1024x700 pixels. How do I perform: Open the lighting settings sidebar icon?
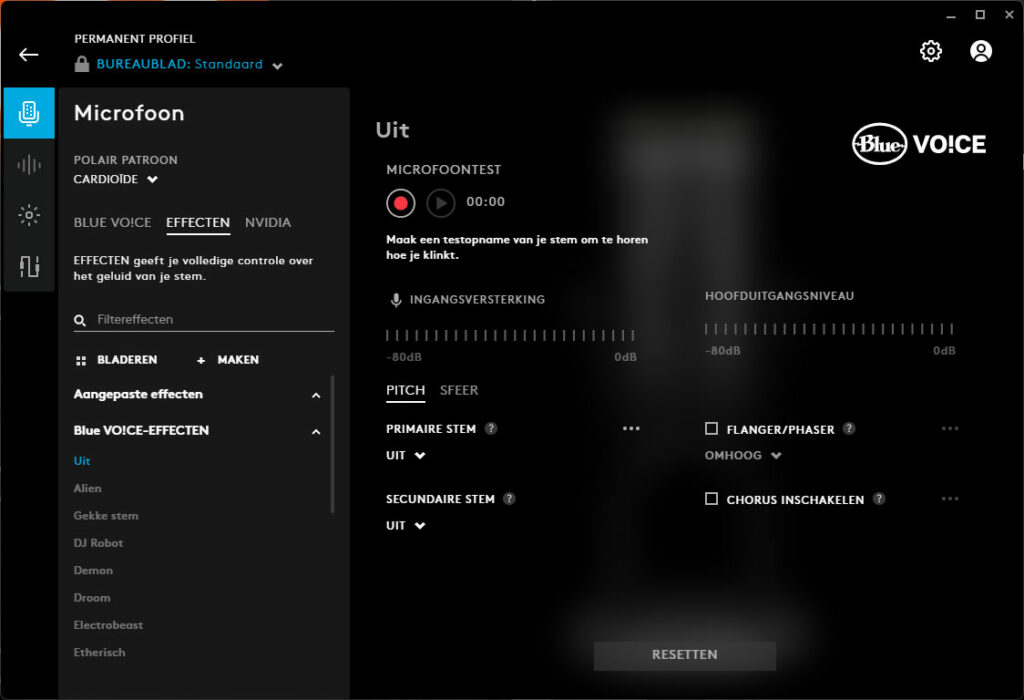pyautogui.click(x=29, y=214)
